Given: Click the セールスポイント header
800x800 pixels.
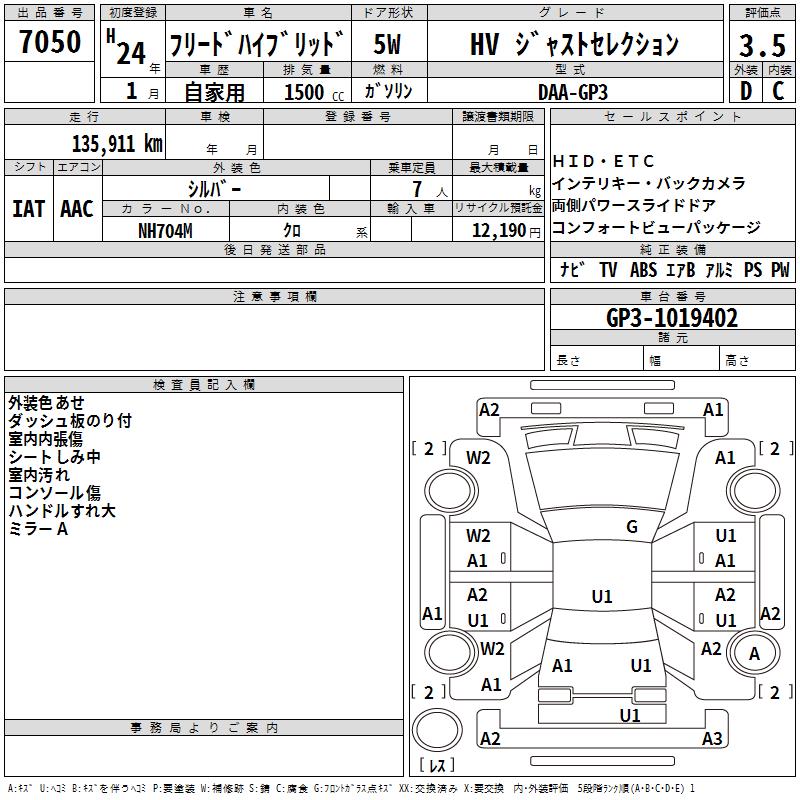Looking at the screenshot, I should [672, 117].
